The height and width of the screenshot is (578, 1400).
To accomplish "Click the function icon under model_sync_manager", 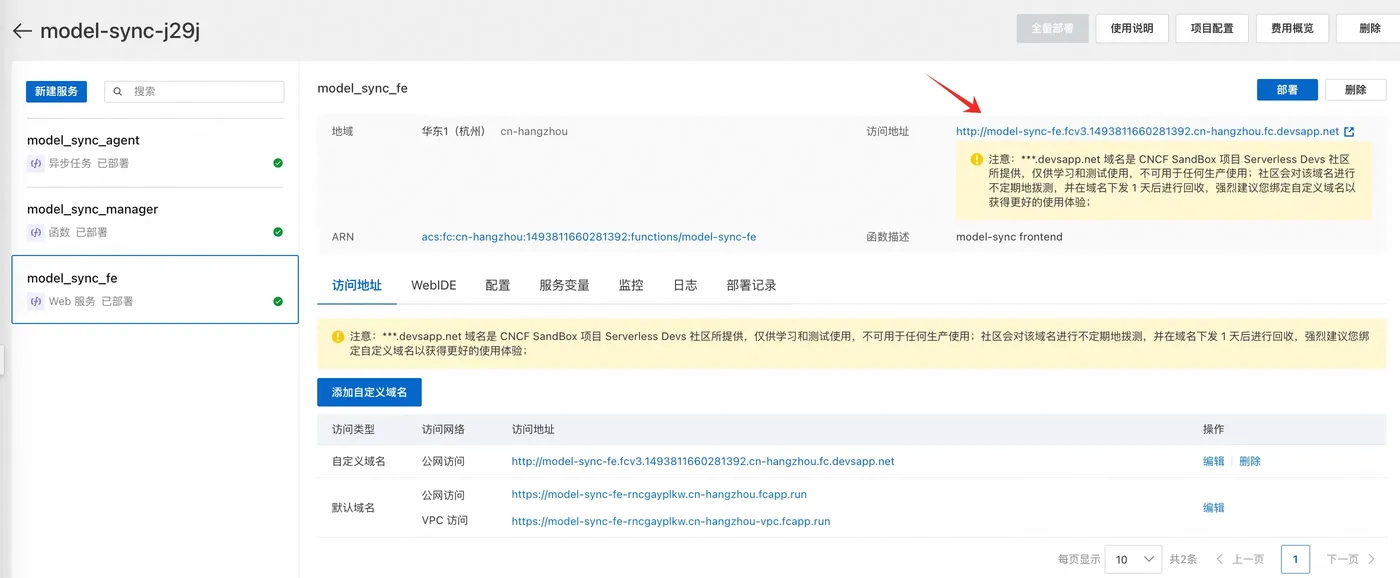I will [x=36, y=232].
